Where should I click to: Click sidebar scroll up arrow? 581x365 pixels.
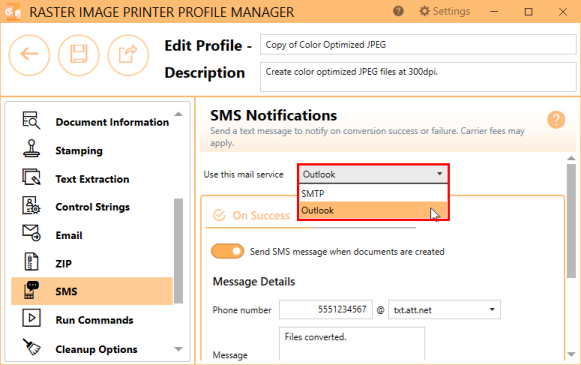click(178, 114)
